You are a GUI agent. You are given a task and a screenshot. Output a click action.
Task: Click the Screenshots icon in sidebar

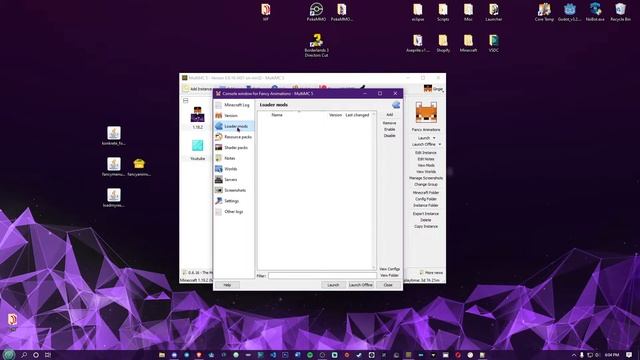click(x=219, y=190)
